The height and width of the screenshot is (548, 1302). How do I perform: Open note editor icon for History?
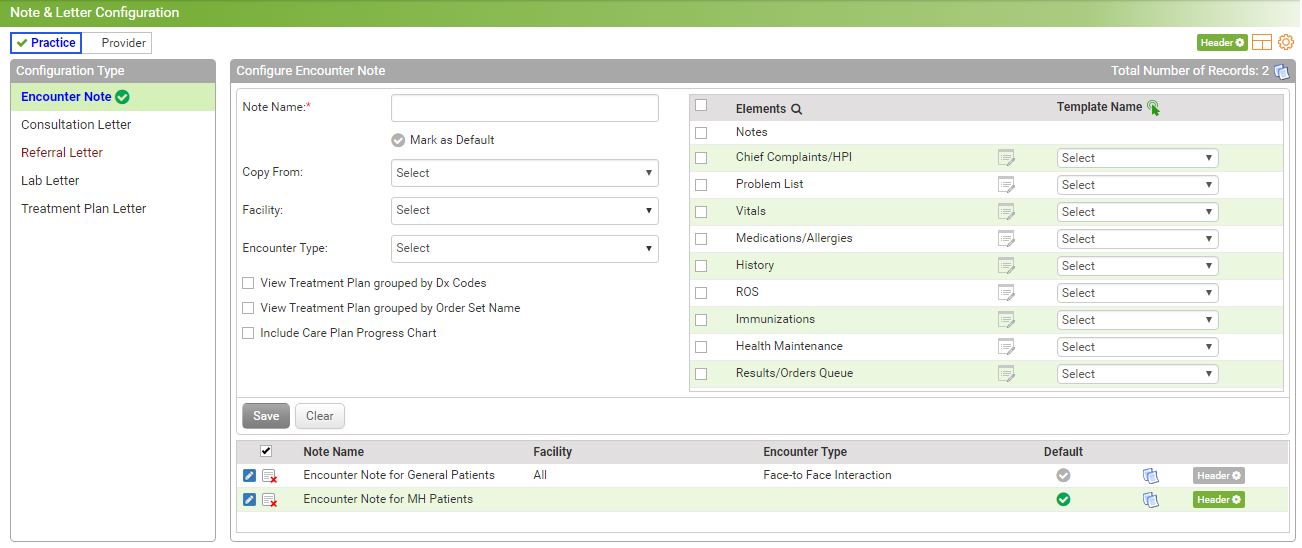[x=1006, y=266]
